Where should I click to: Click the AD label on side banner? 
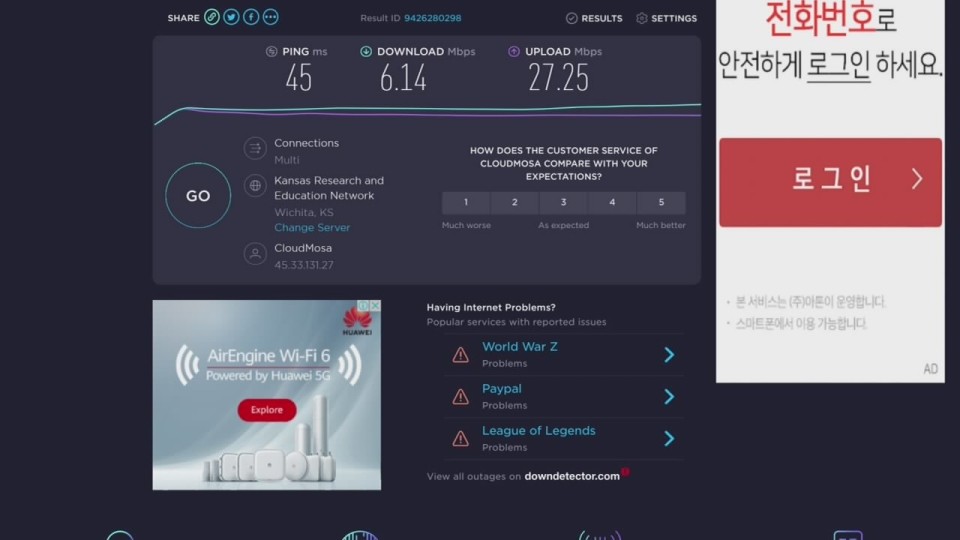pos(931,369)
